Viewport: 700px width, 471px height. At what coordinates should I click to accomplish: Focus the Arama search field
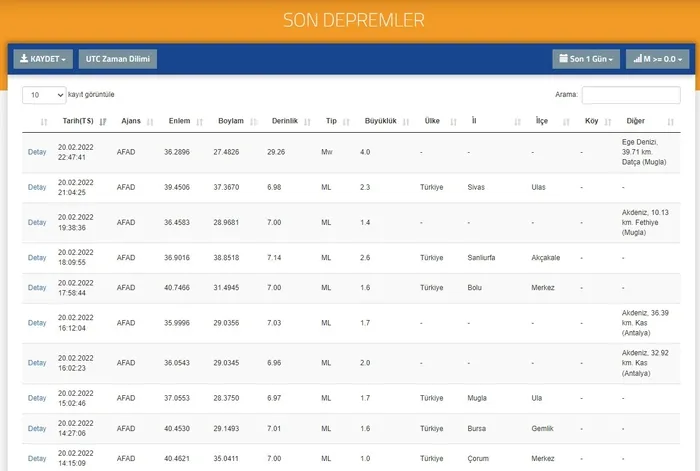pyautogui.click(x=631, y=95)
